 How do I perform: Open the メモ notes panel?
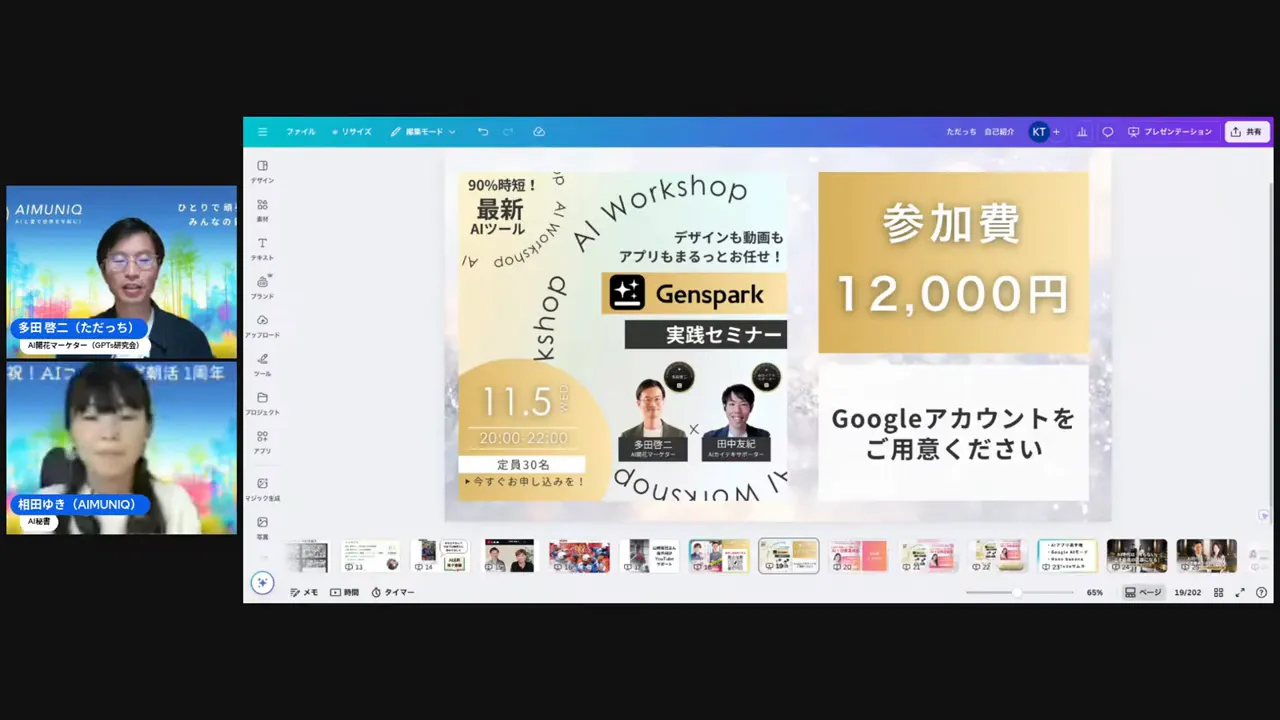point(304,592)
